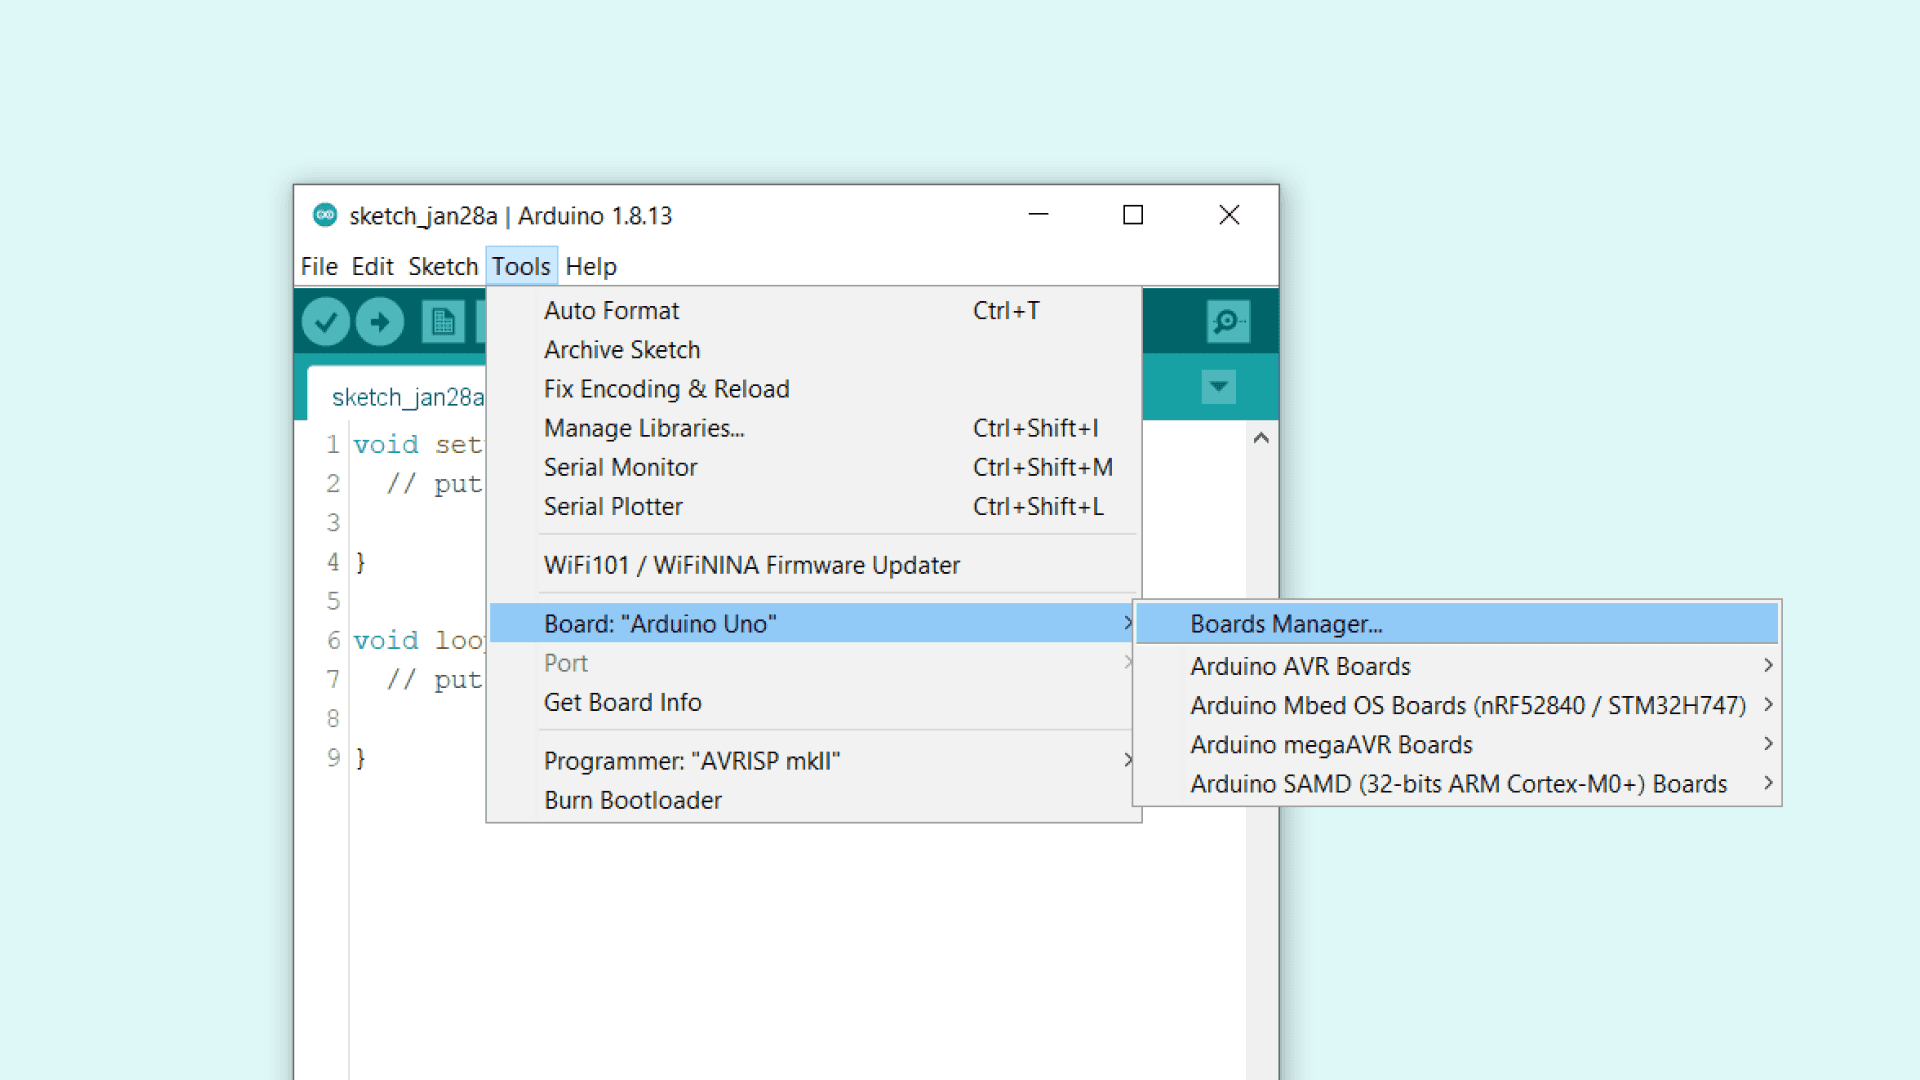Viewport: 1920px width, 1080px height.
Task: Expand Arduino Mbed OS Boards submenu
Action: (1467, 705)
